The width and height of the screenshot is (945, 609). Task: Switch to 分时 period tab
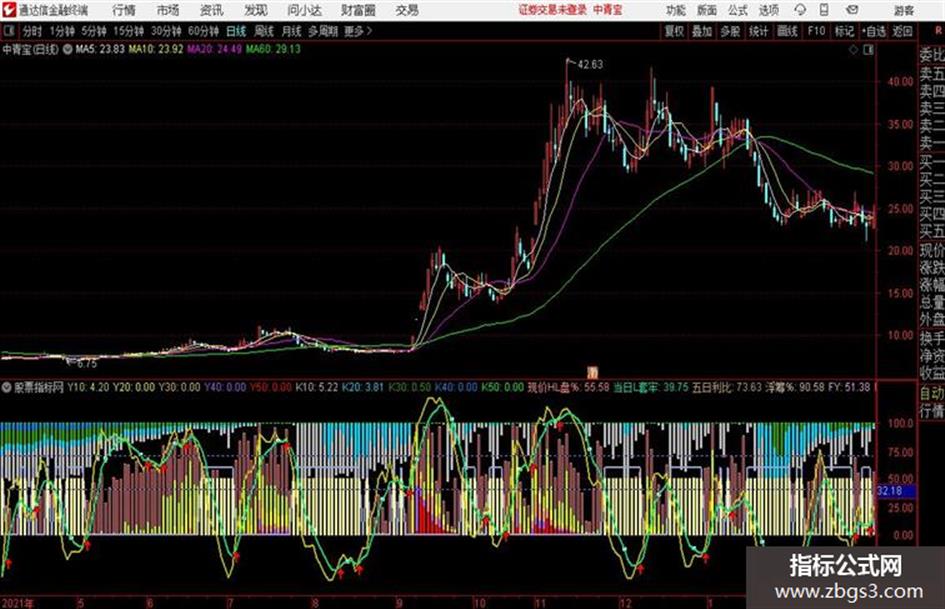coord(32,31)
